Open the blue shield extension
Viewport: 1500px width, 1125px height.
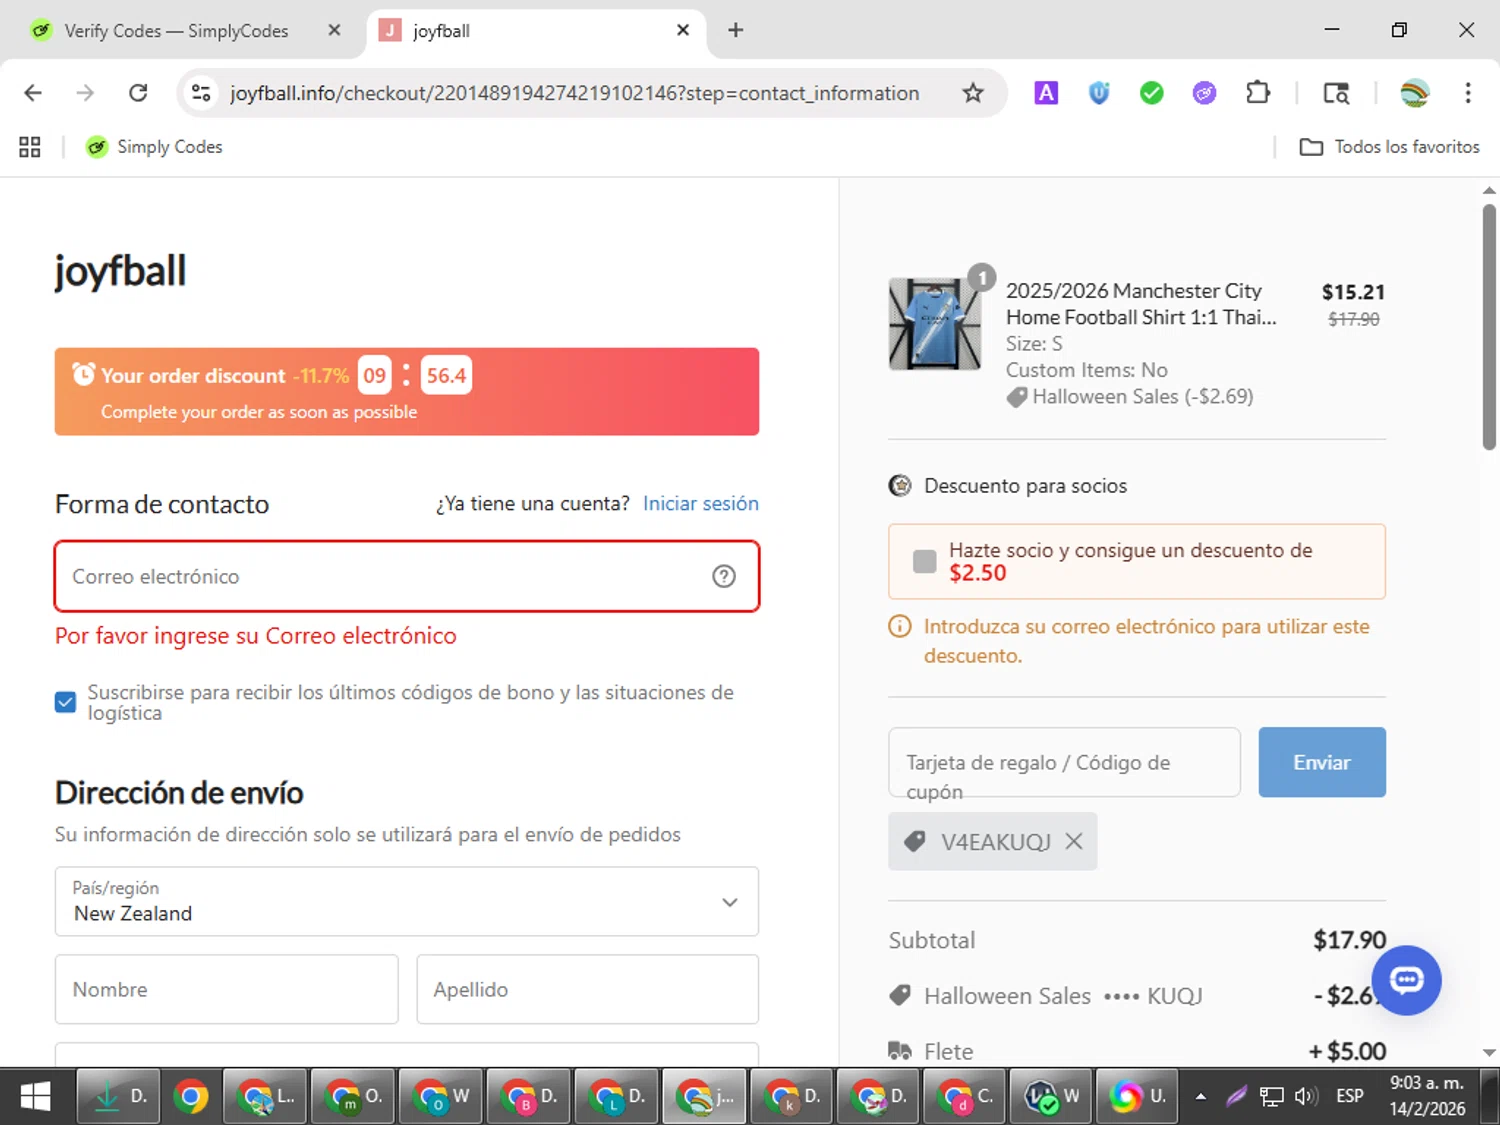tap(1099, 93)
